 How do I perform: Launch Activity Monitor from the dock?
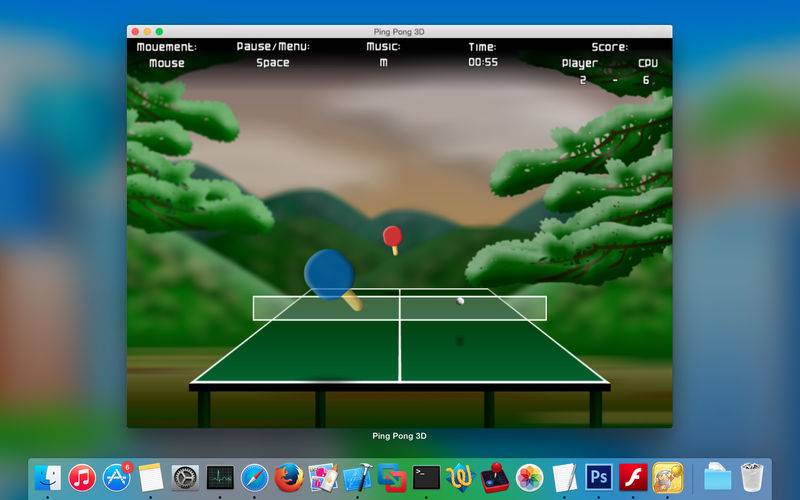[220, 478]
